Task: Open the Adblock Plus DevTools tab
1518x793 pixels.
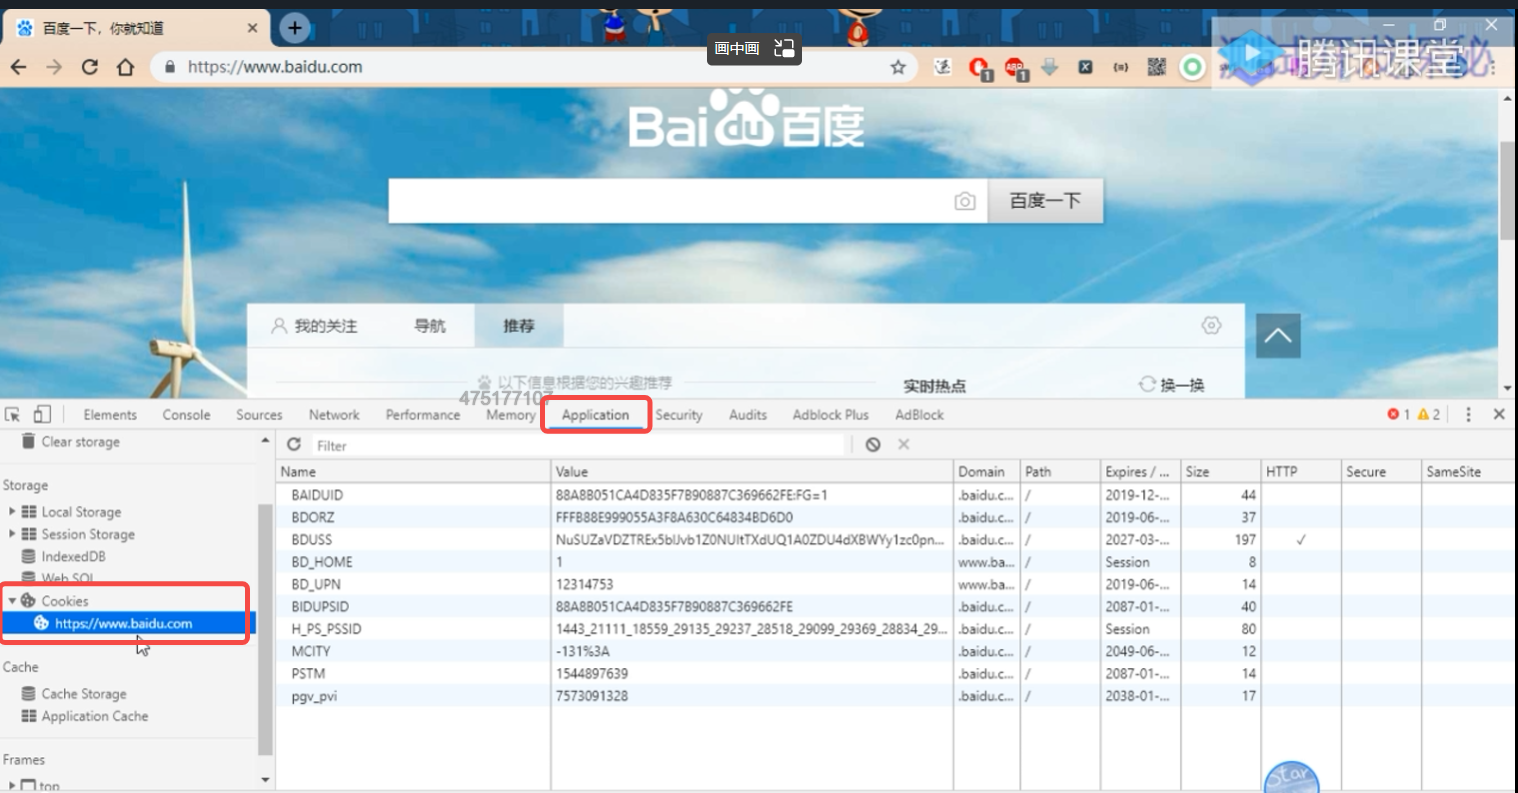Action: [x=830, y=414]
